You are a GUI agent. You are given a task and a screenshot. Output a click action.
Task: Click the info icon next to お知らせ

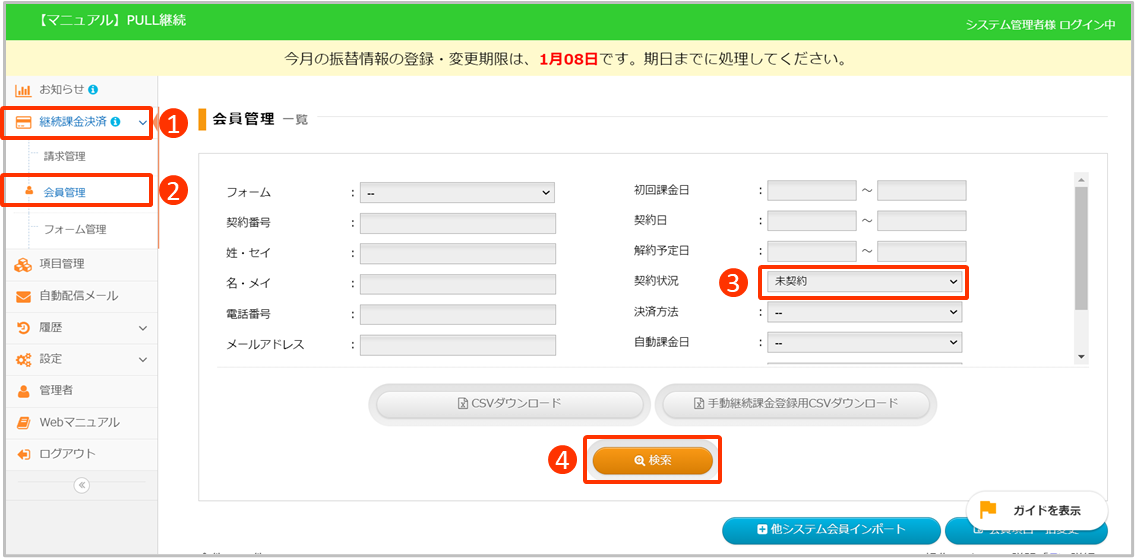click(x=93, y=89)
